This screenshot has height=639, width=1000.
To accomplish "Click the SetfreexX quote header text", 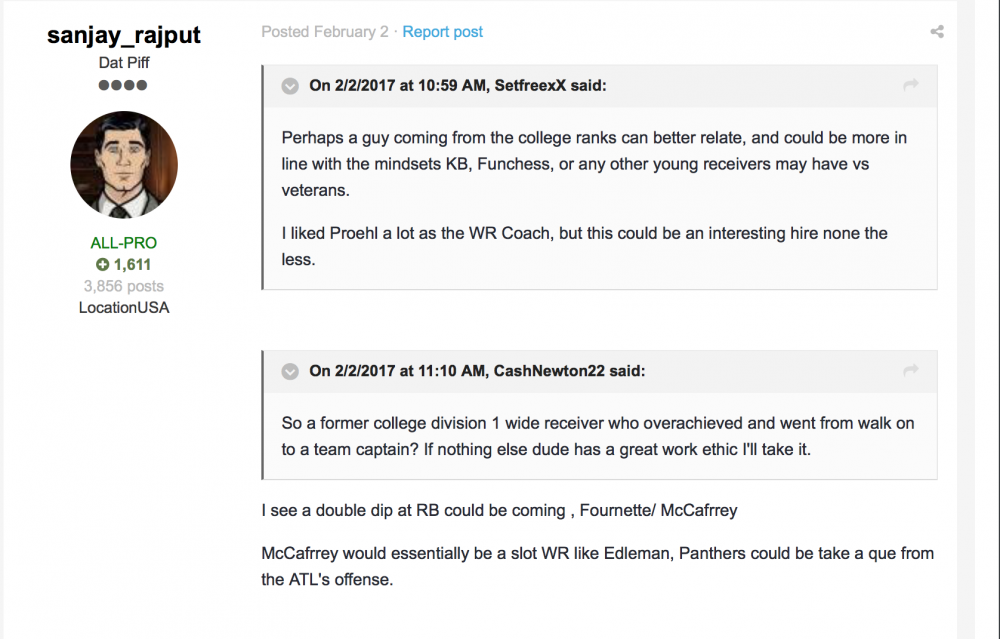I will 457,86.
